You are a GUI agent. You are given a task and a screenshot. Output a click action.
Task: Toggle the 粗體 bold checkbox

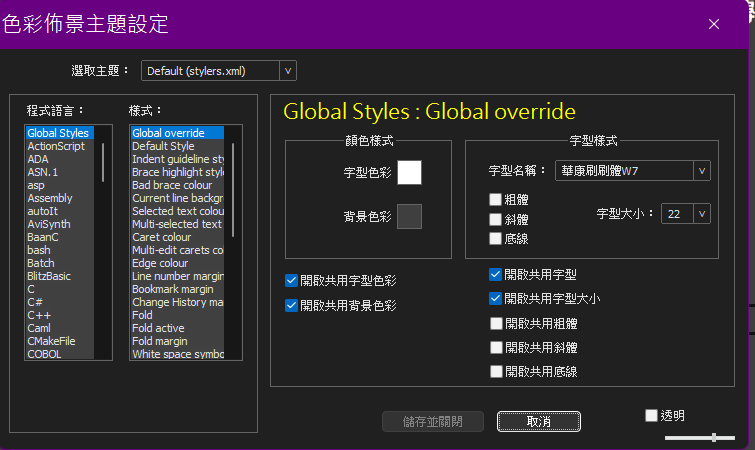tap(495, 199)
